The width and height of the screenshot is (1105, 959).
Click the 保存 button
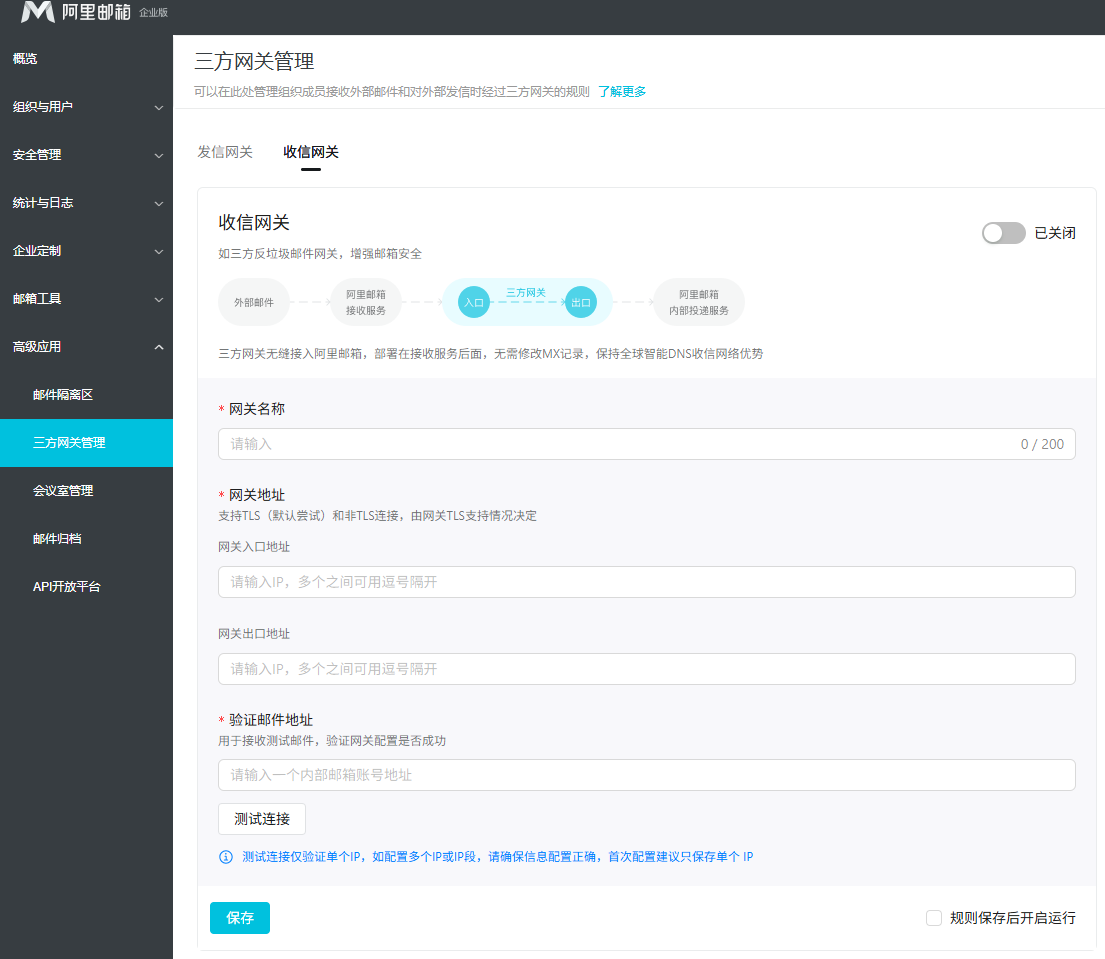240,918
